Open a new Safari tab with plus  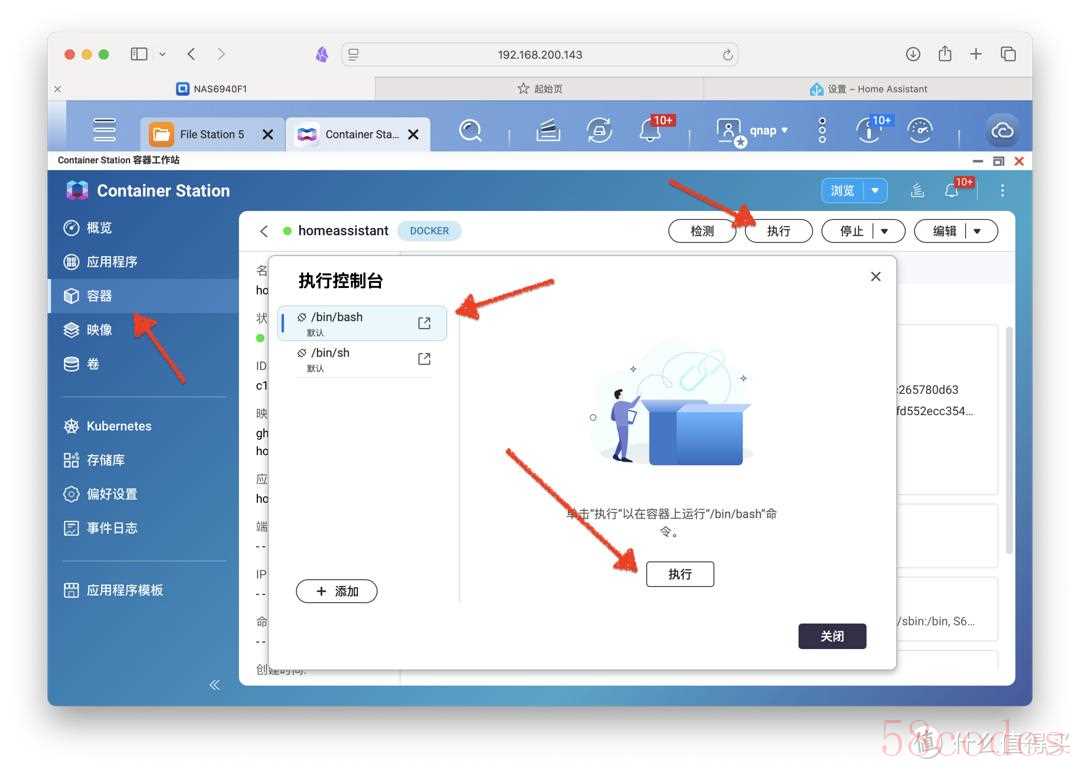click(x=976, y=54)
